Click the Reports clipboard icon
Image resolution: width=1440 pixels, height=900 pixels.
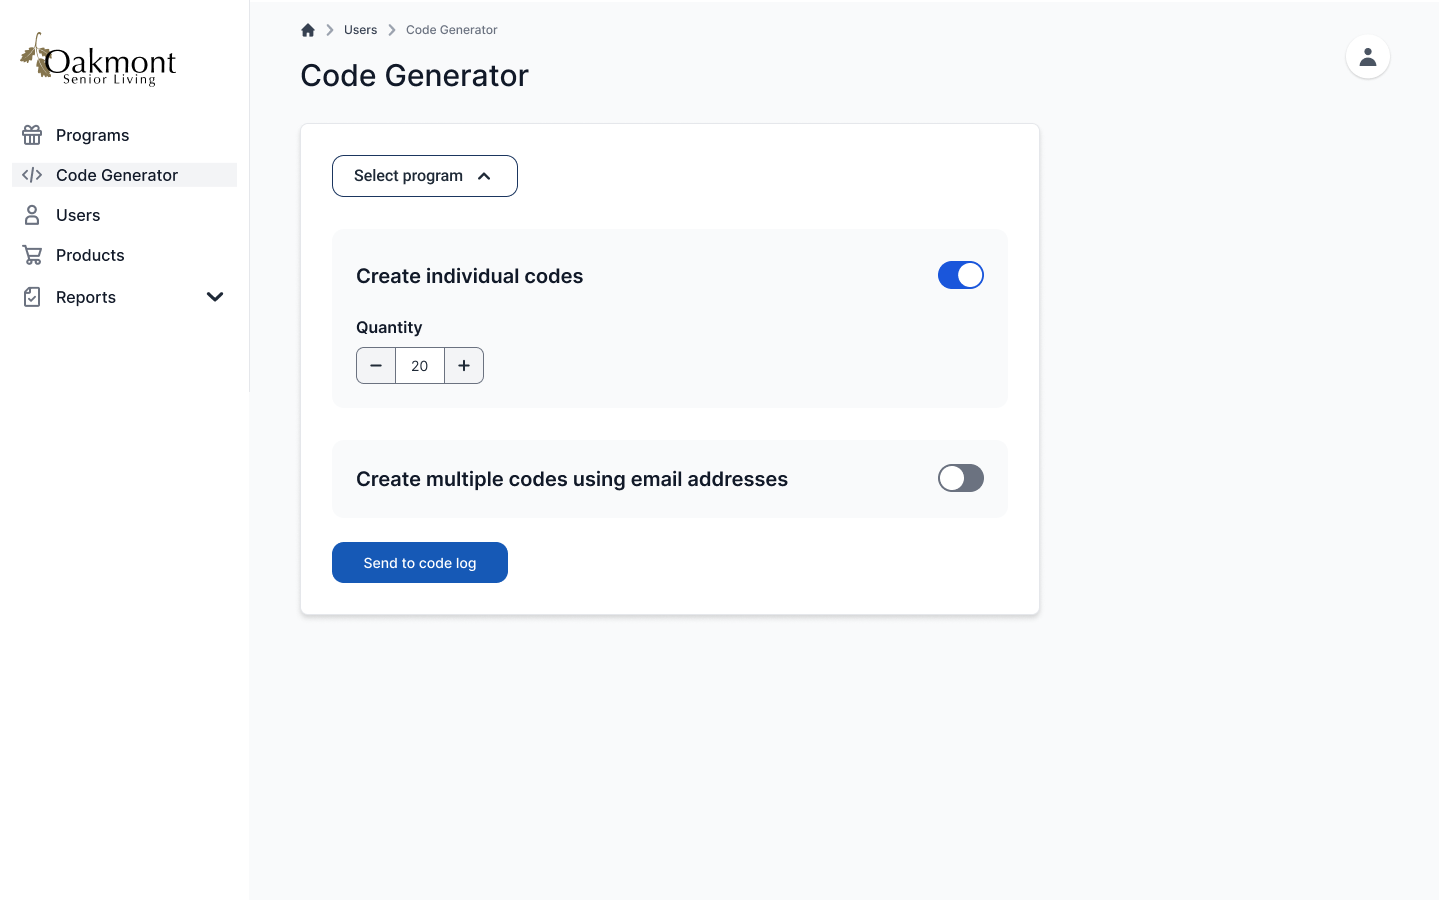pos(32,297)
